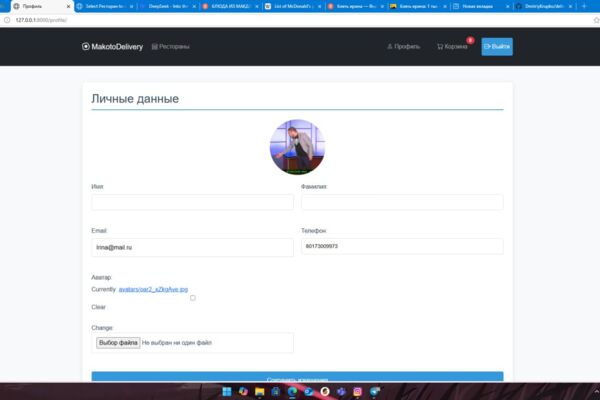600x400 pixels.
Task: Click the red cart badge counter
Action: click(x=470, y=40)
